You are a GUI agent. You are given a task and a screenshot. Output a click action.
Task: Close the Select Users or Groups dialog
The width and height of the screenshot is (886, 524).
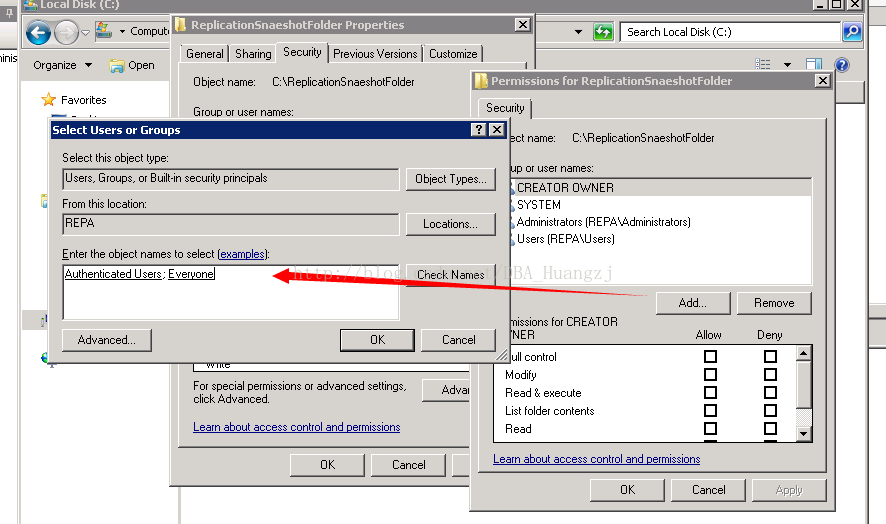[x=496, y=129]
